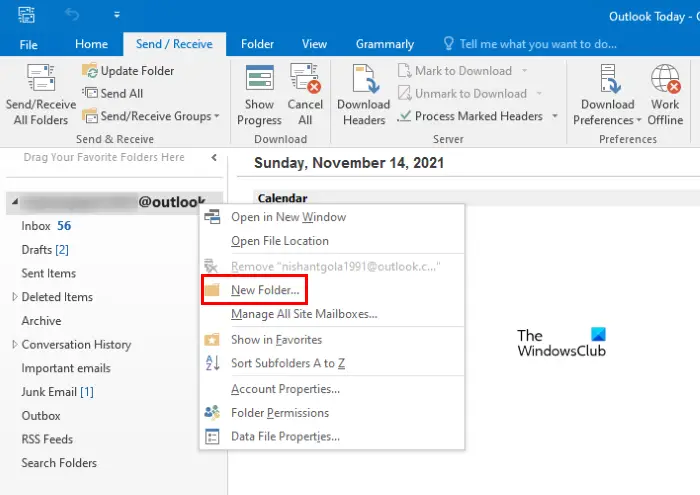This screenshot has width=700, height=495.
Task: Collapse the favorites pane with the chevron
Action: (213, 157)
